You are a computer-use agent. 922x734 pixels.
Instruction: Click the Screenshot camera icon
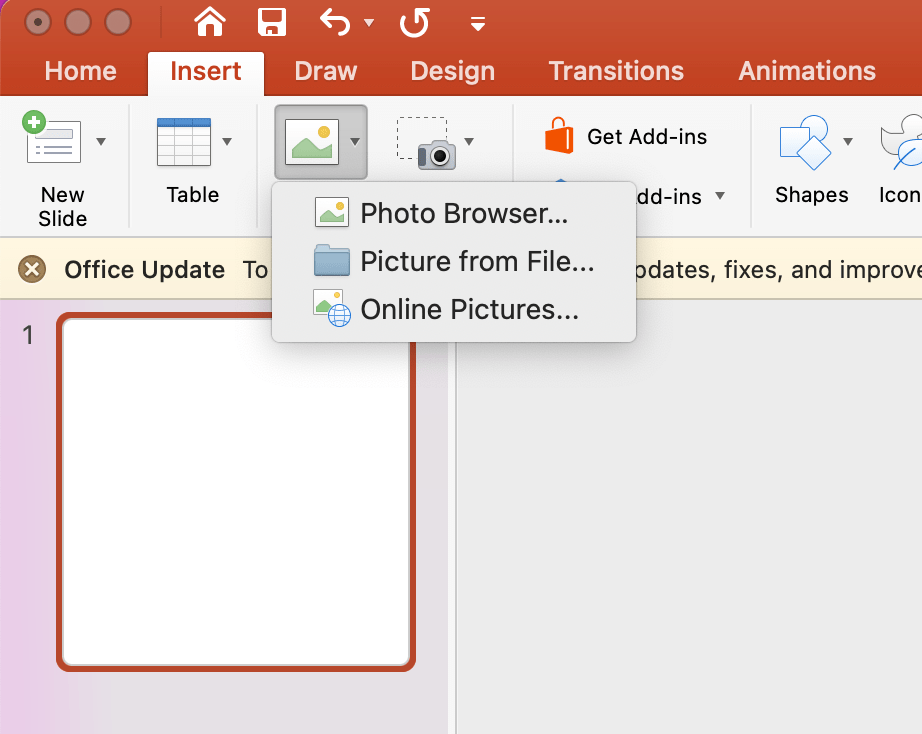(x=427, y=143)
